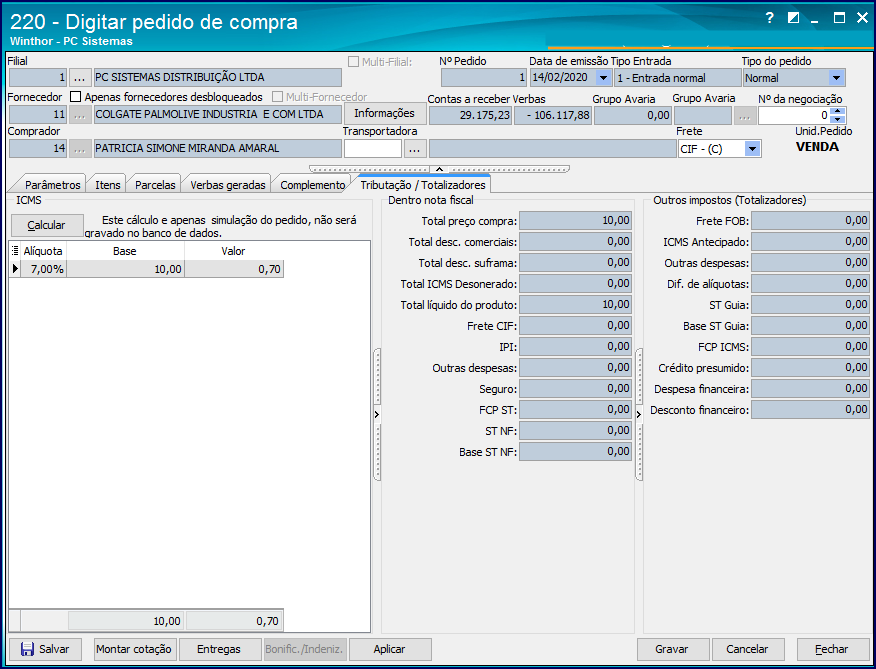
Task: Click the help question mark icon
Action: pyautogui.click(x=769, y=18)
